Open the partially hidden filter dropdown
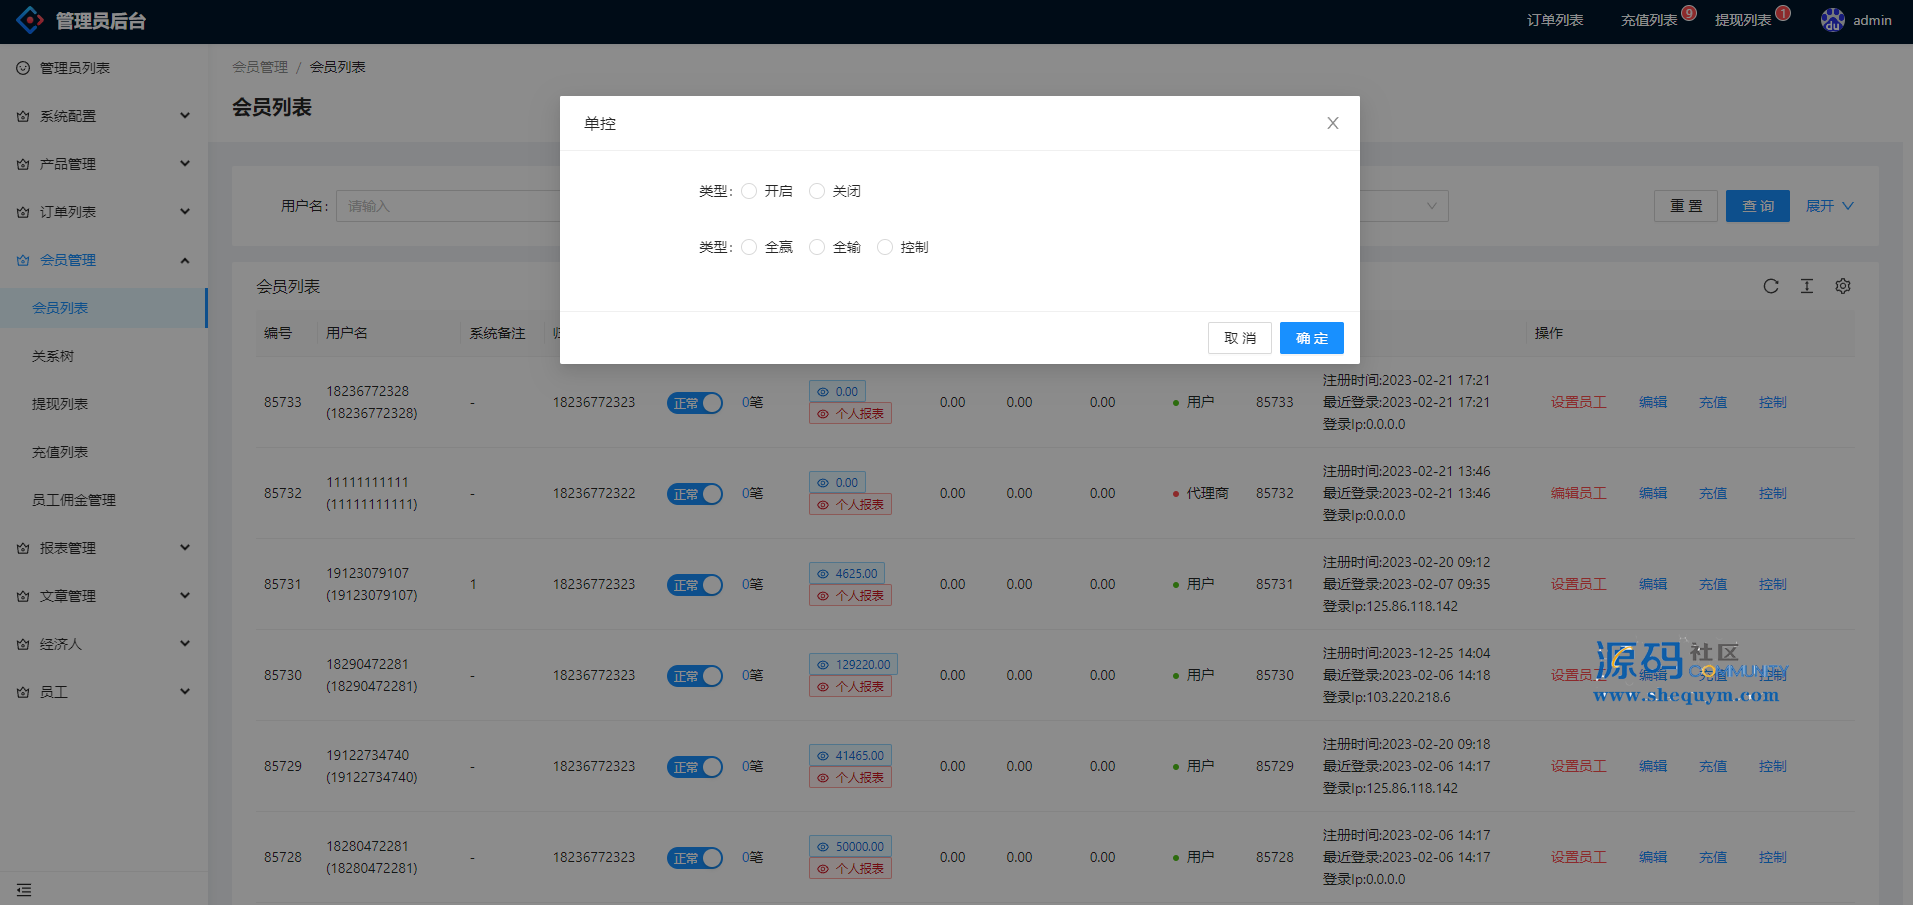 (x=1404, y=206)
